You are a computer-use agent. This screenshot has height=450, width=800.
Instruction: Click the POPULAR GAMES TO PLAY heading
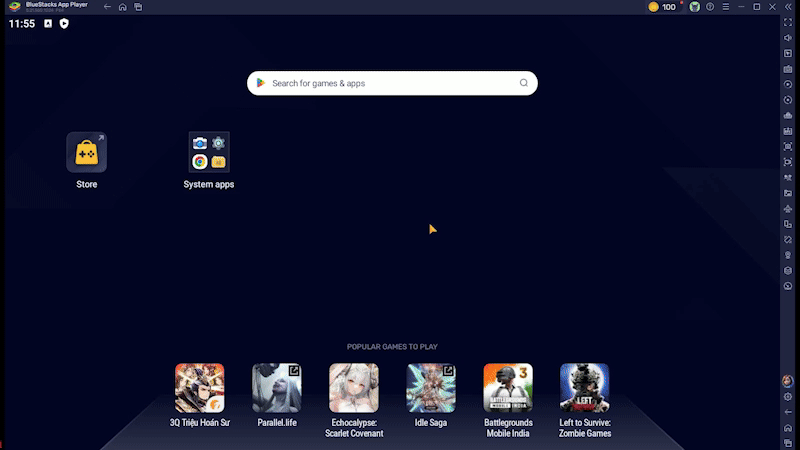click(x=392, y=347)
